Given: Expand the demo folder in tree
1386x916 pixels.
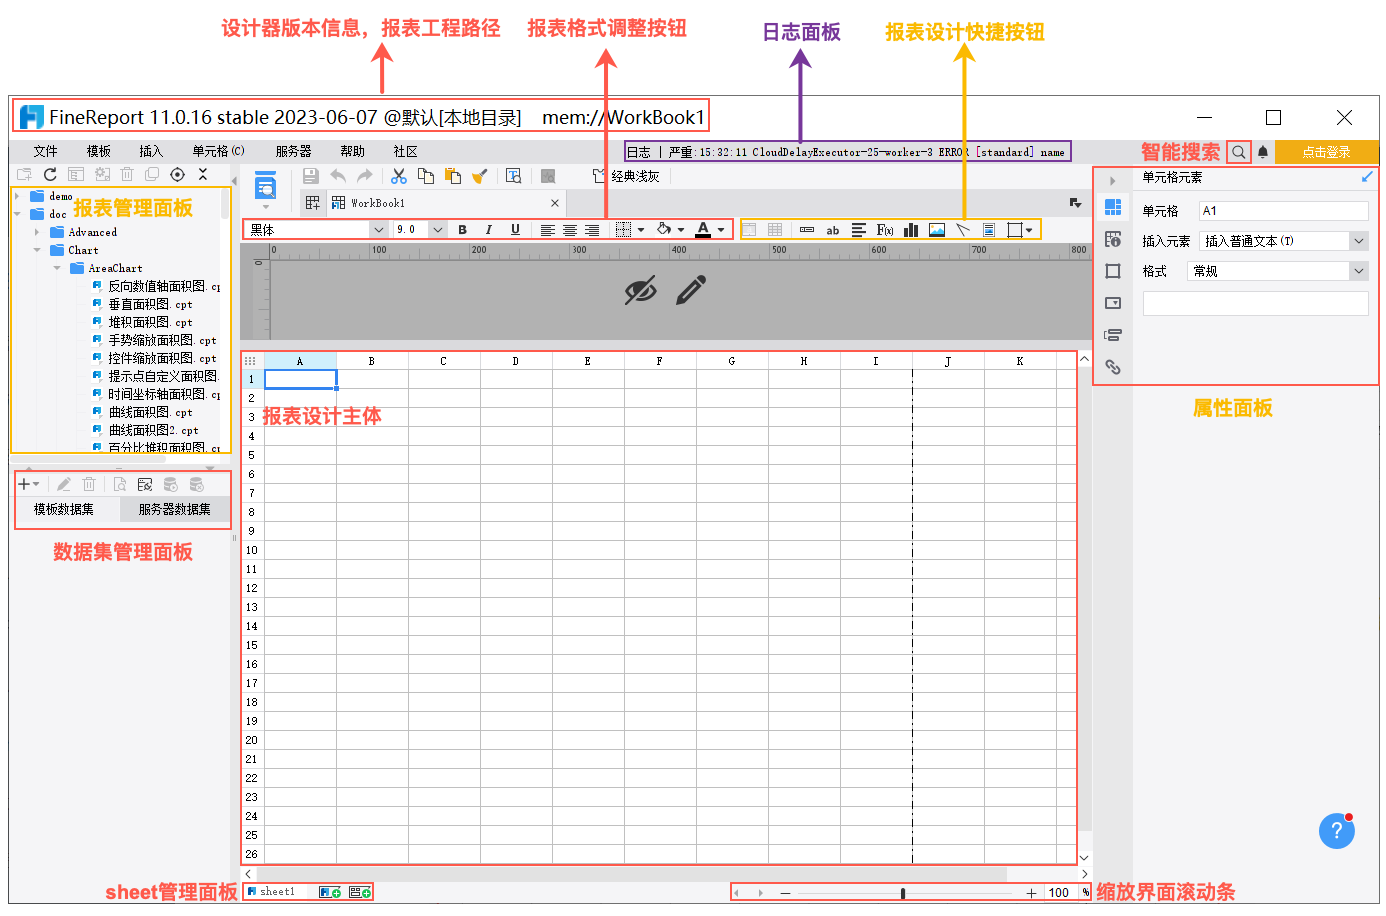Looking at the screenshot, I should tap(17, 196).
